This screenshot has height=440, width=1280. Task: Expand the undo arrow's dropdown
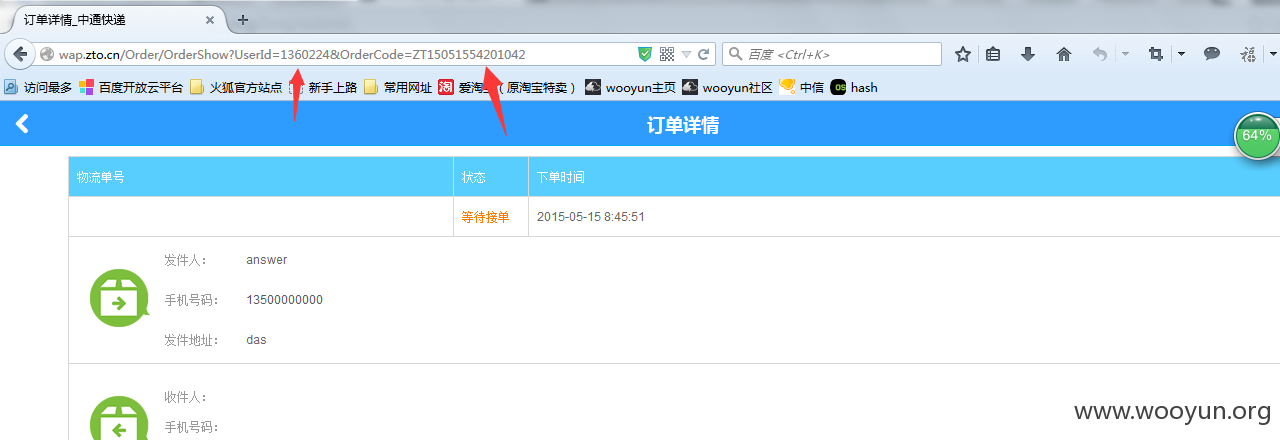[x=1125, y=54]
